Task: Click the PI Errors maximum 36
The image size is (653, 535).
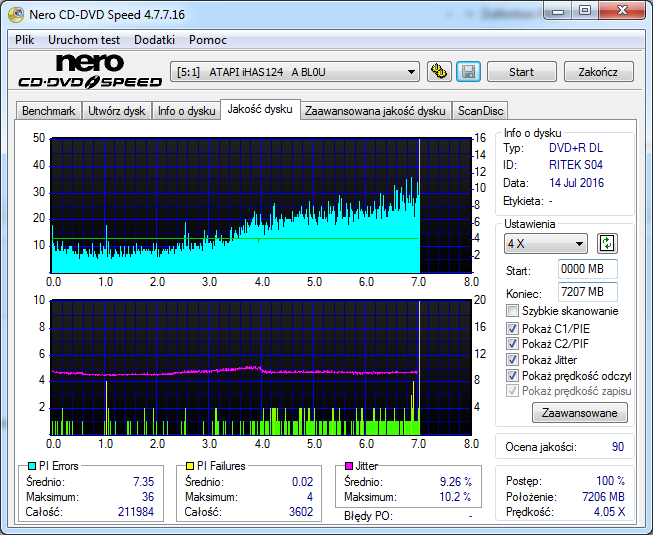Action: click(148, 497)
